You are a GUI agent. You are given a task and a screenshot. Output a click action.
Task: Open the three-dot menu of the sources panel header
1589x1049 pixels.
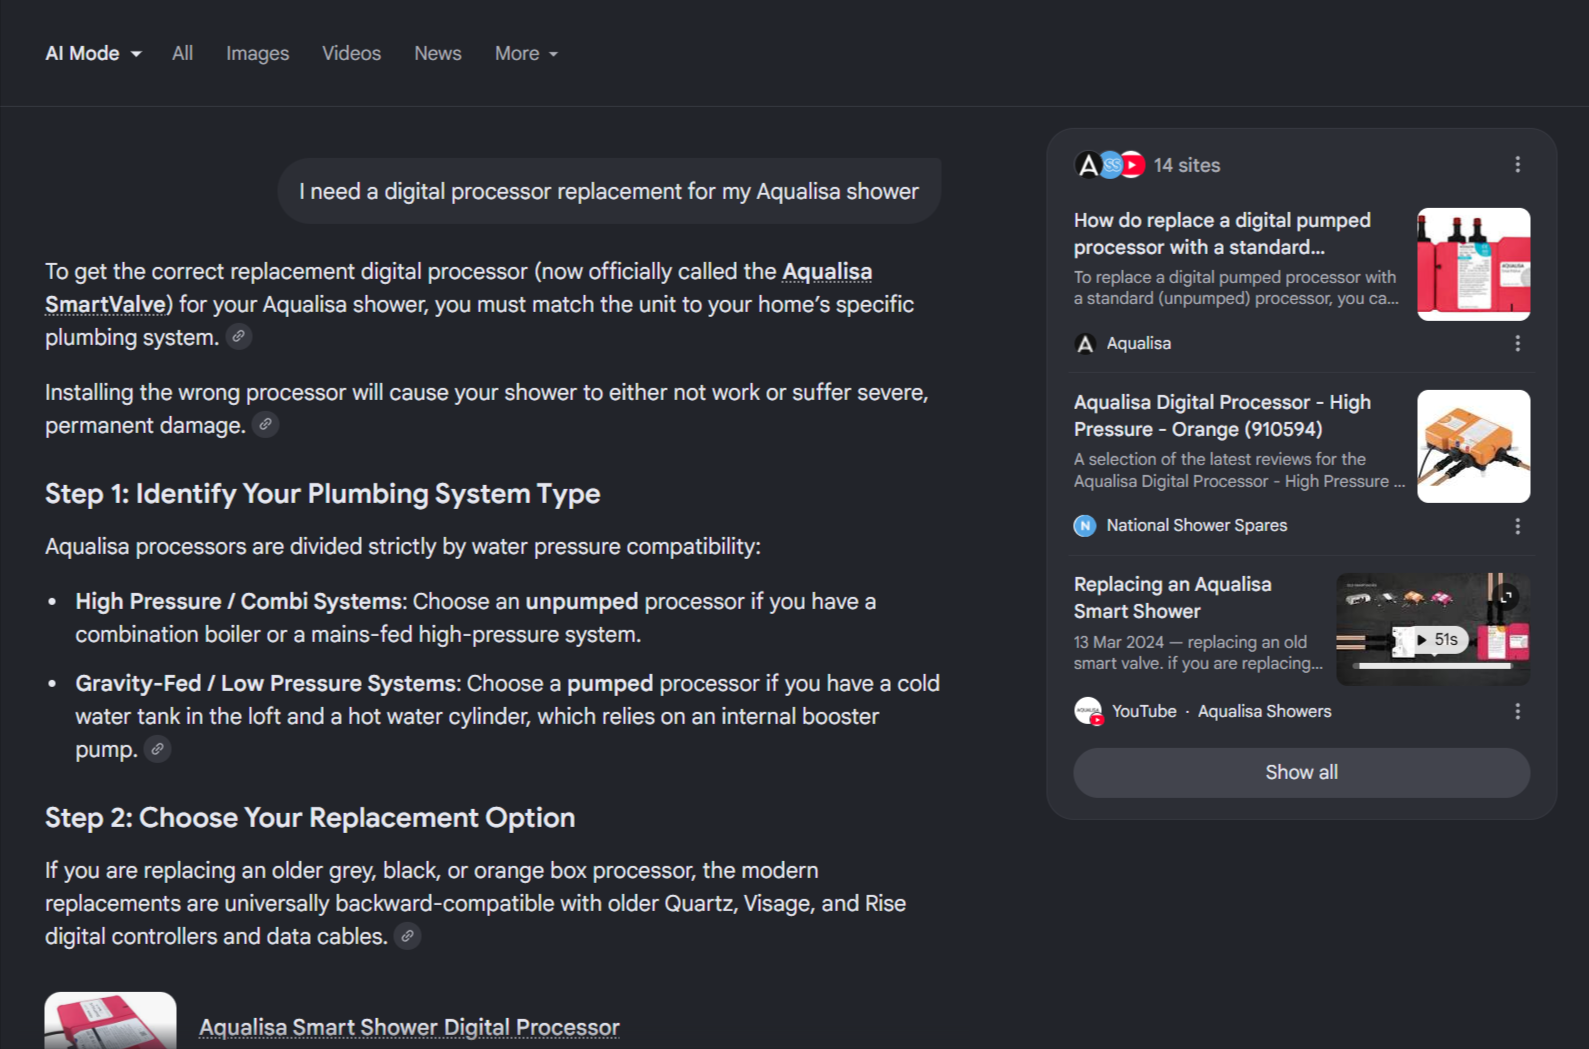[x=1517, y=164]
